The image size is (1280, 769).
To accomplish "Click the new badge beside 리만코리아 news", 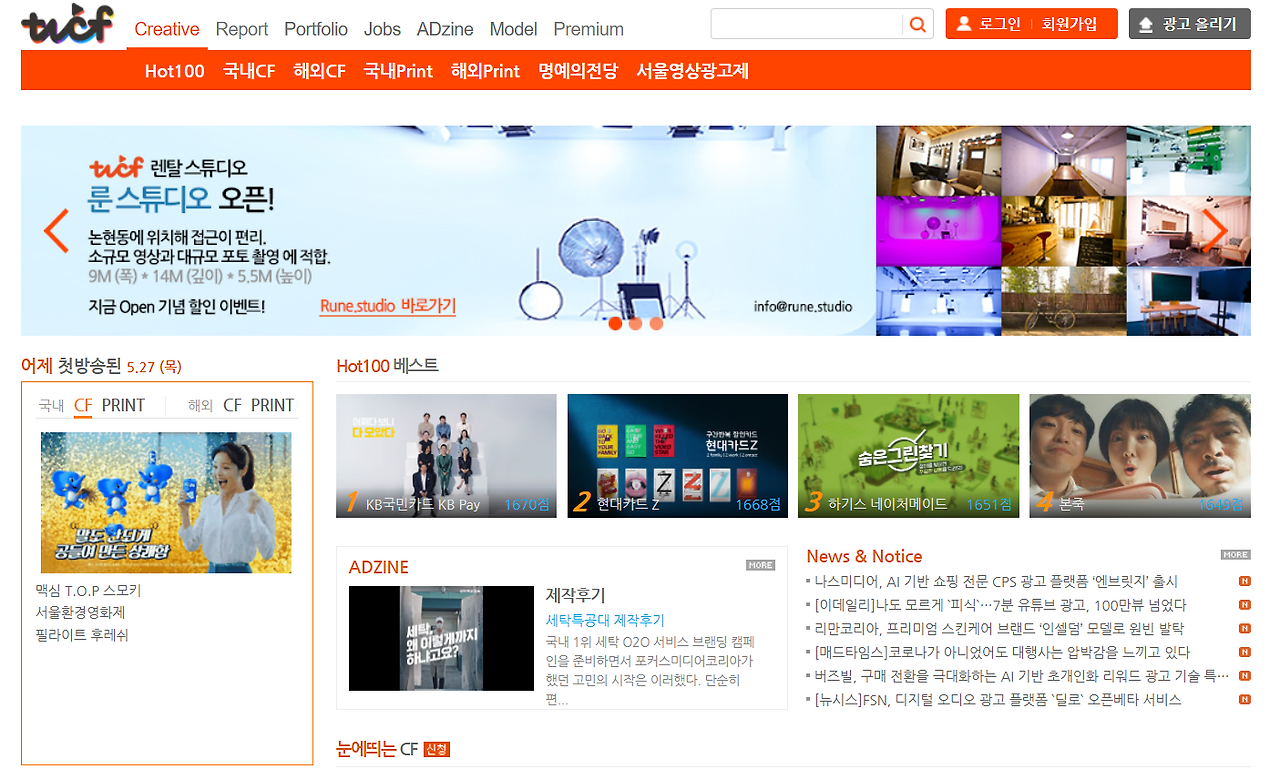I will click(1245, 629).
